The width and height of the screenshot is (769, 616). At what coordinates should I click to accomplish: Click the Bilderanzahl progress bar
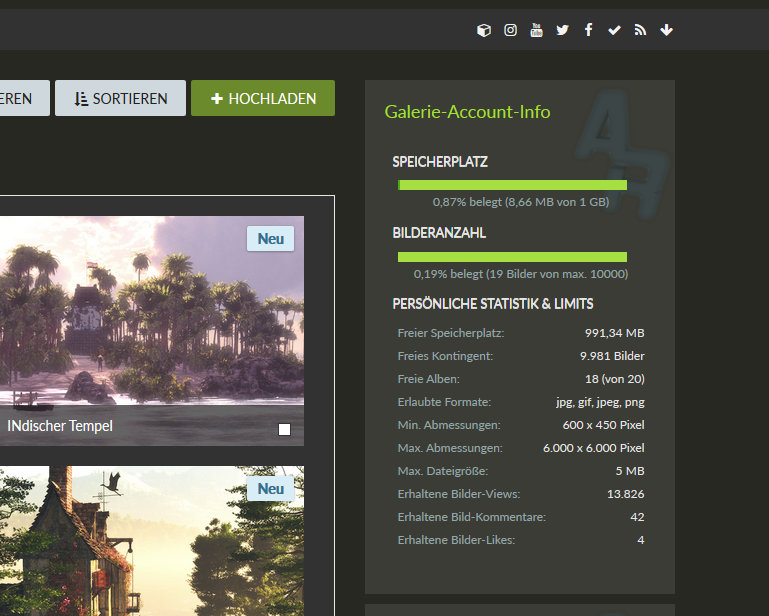click(x=513, y=257)
